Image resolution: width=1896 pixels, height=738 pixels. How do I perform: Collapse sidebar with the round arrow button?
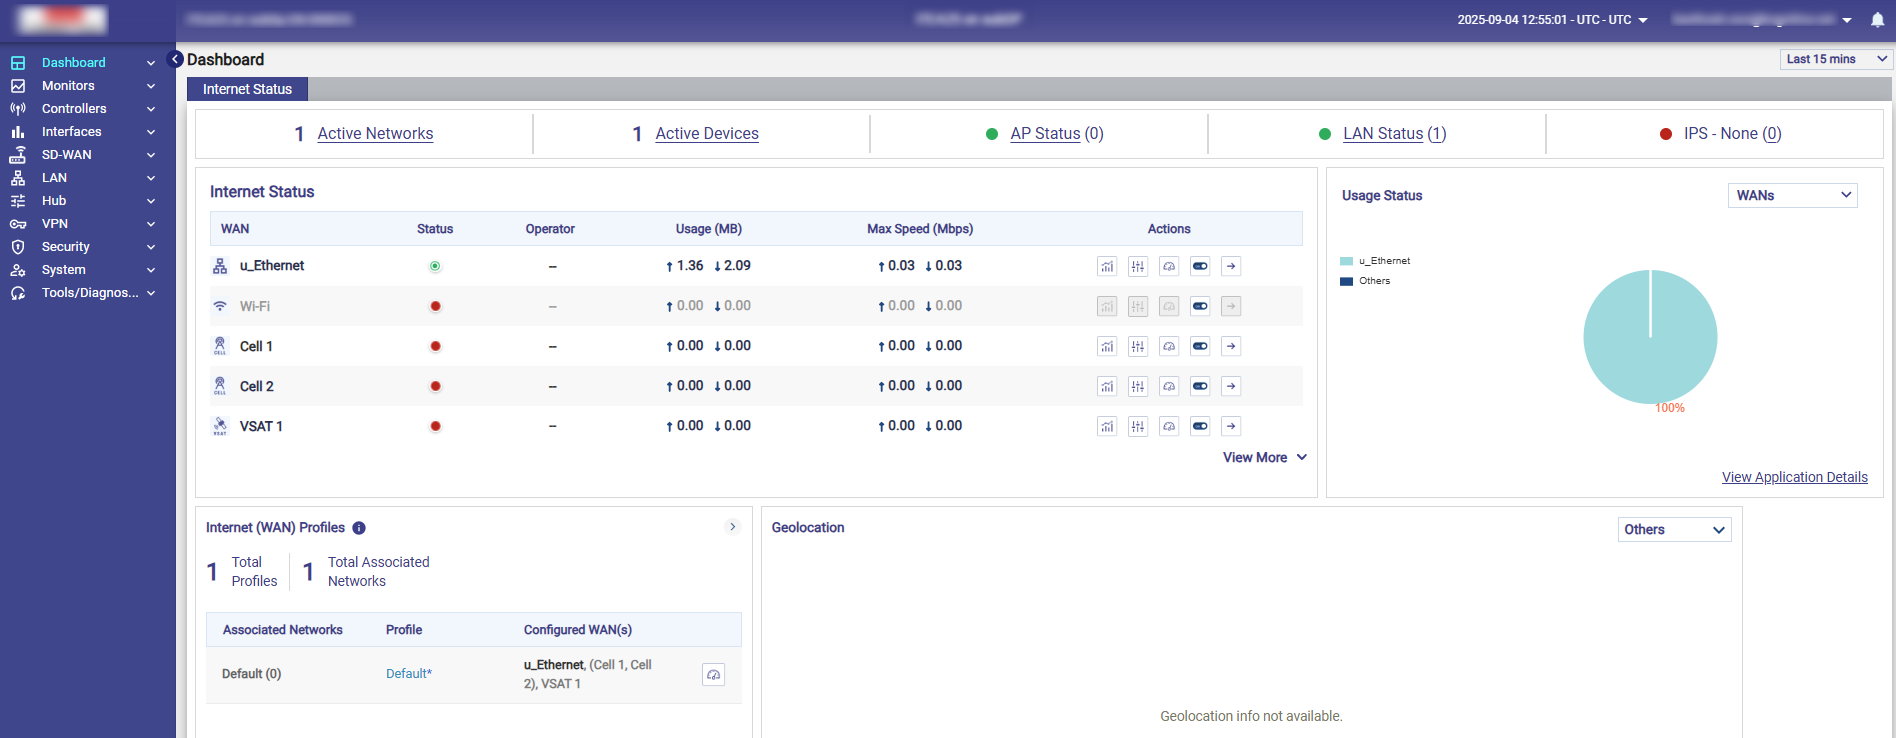click(x=175, y=59)
